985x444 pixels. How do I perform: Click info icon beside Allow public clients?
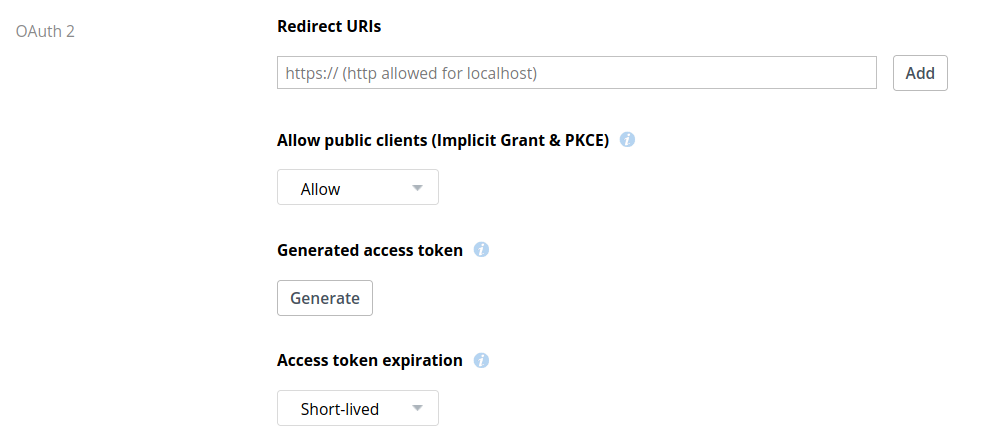[x=627, y=139]
